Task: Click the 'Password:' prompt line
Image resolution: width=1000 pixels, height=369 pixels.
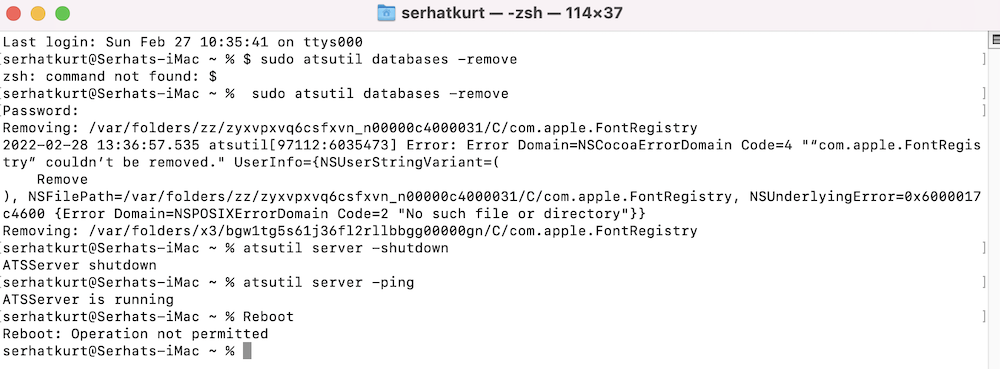Action: (x=41, y=111)
